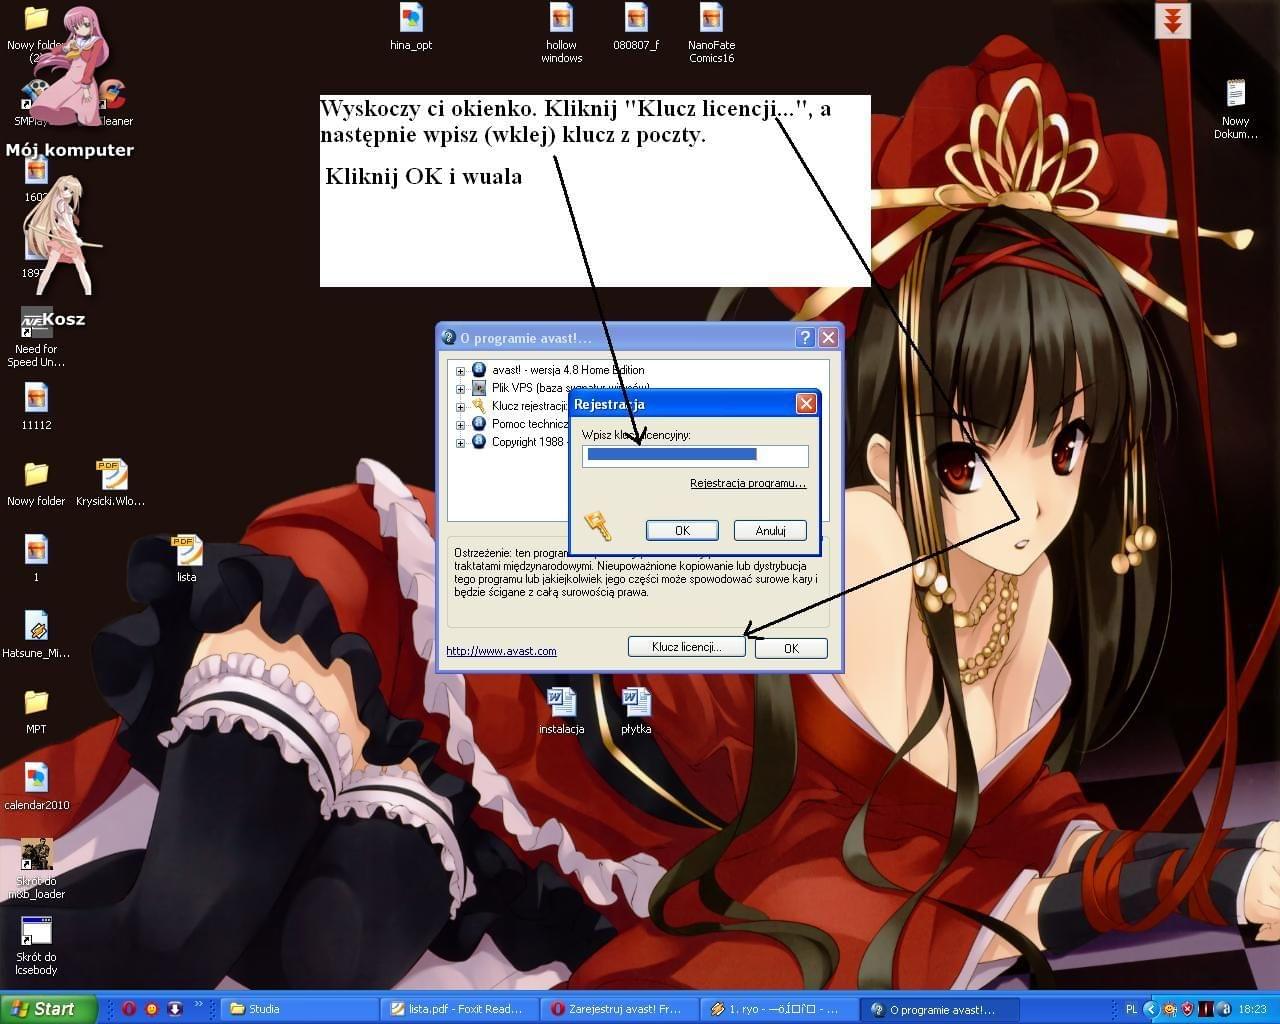The height and width of the screenshot is (1024, 1280).
Task: Click OK in the O programie avast! window
Action: 791,648
